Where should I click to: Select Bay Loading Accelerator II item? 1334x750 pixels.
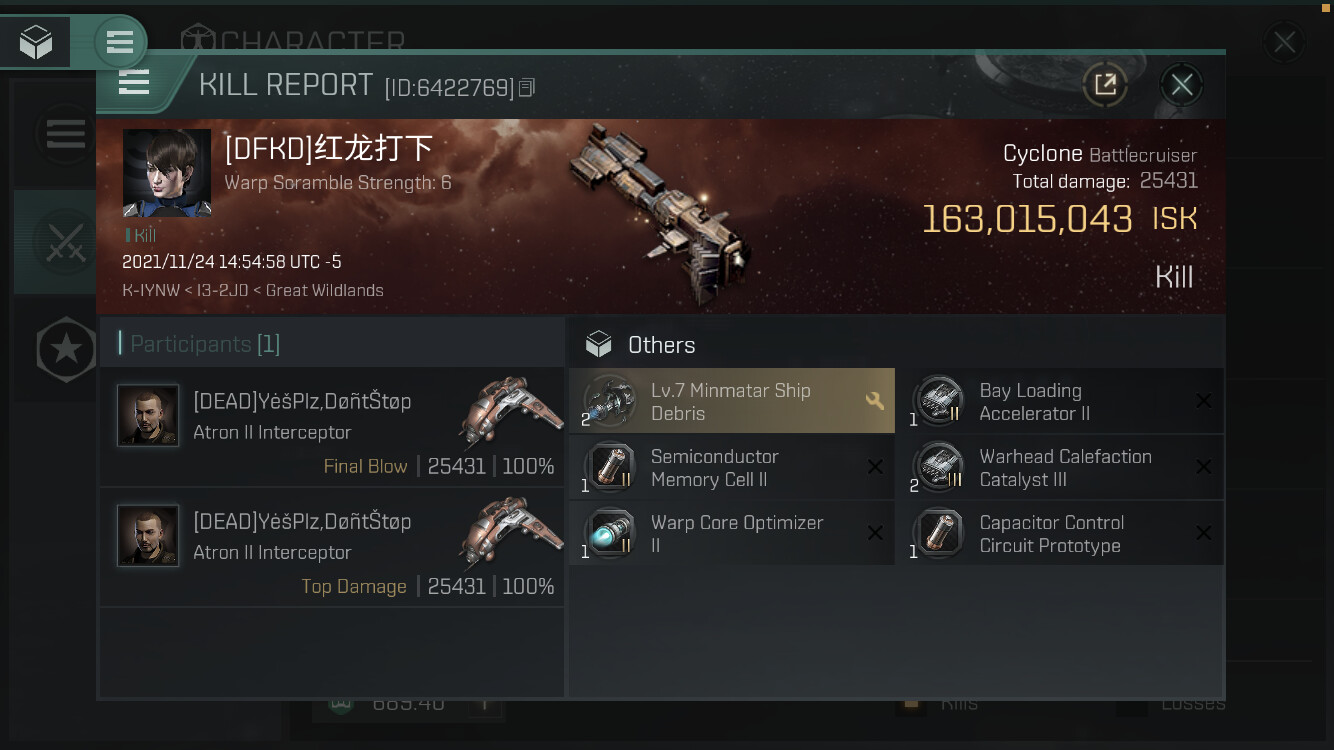click(x=1061, y=401)
